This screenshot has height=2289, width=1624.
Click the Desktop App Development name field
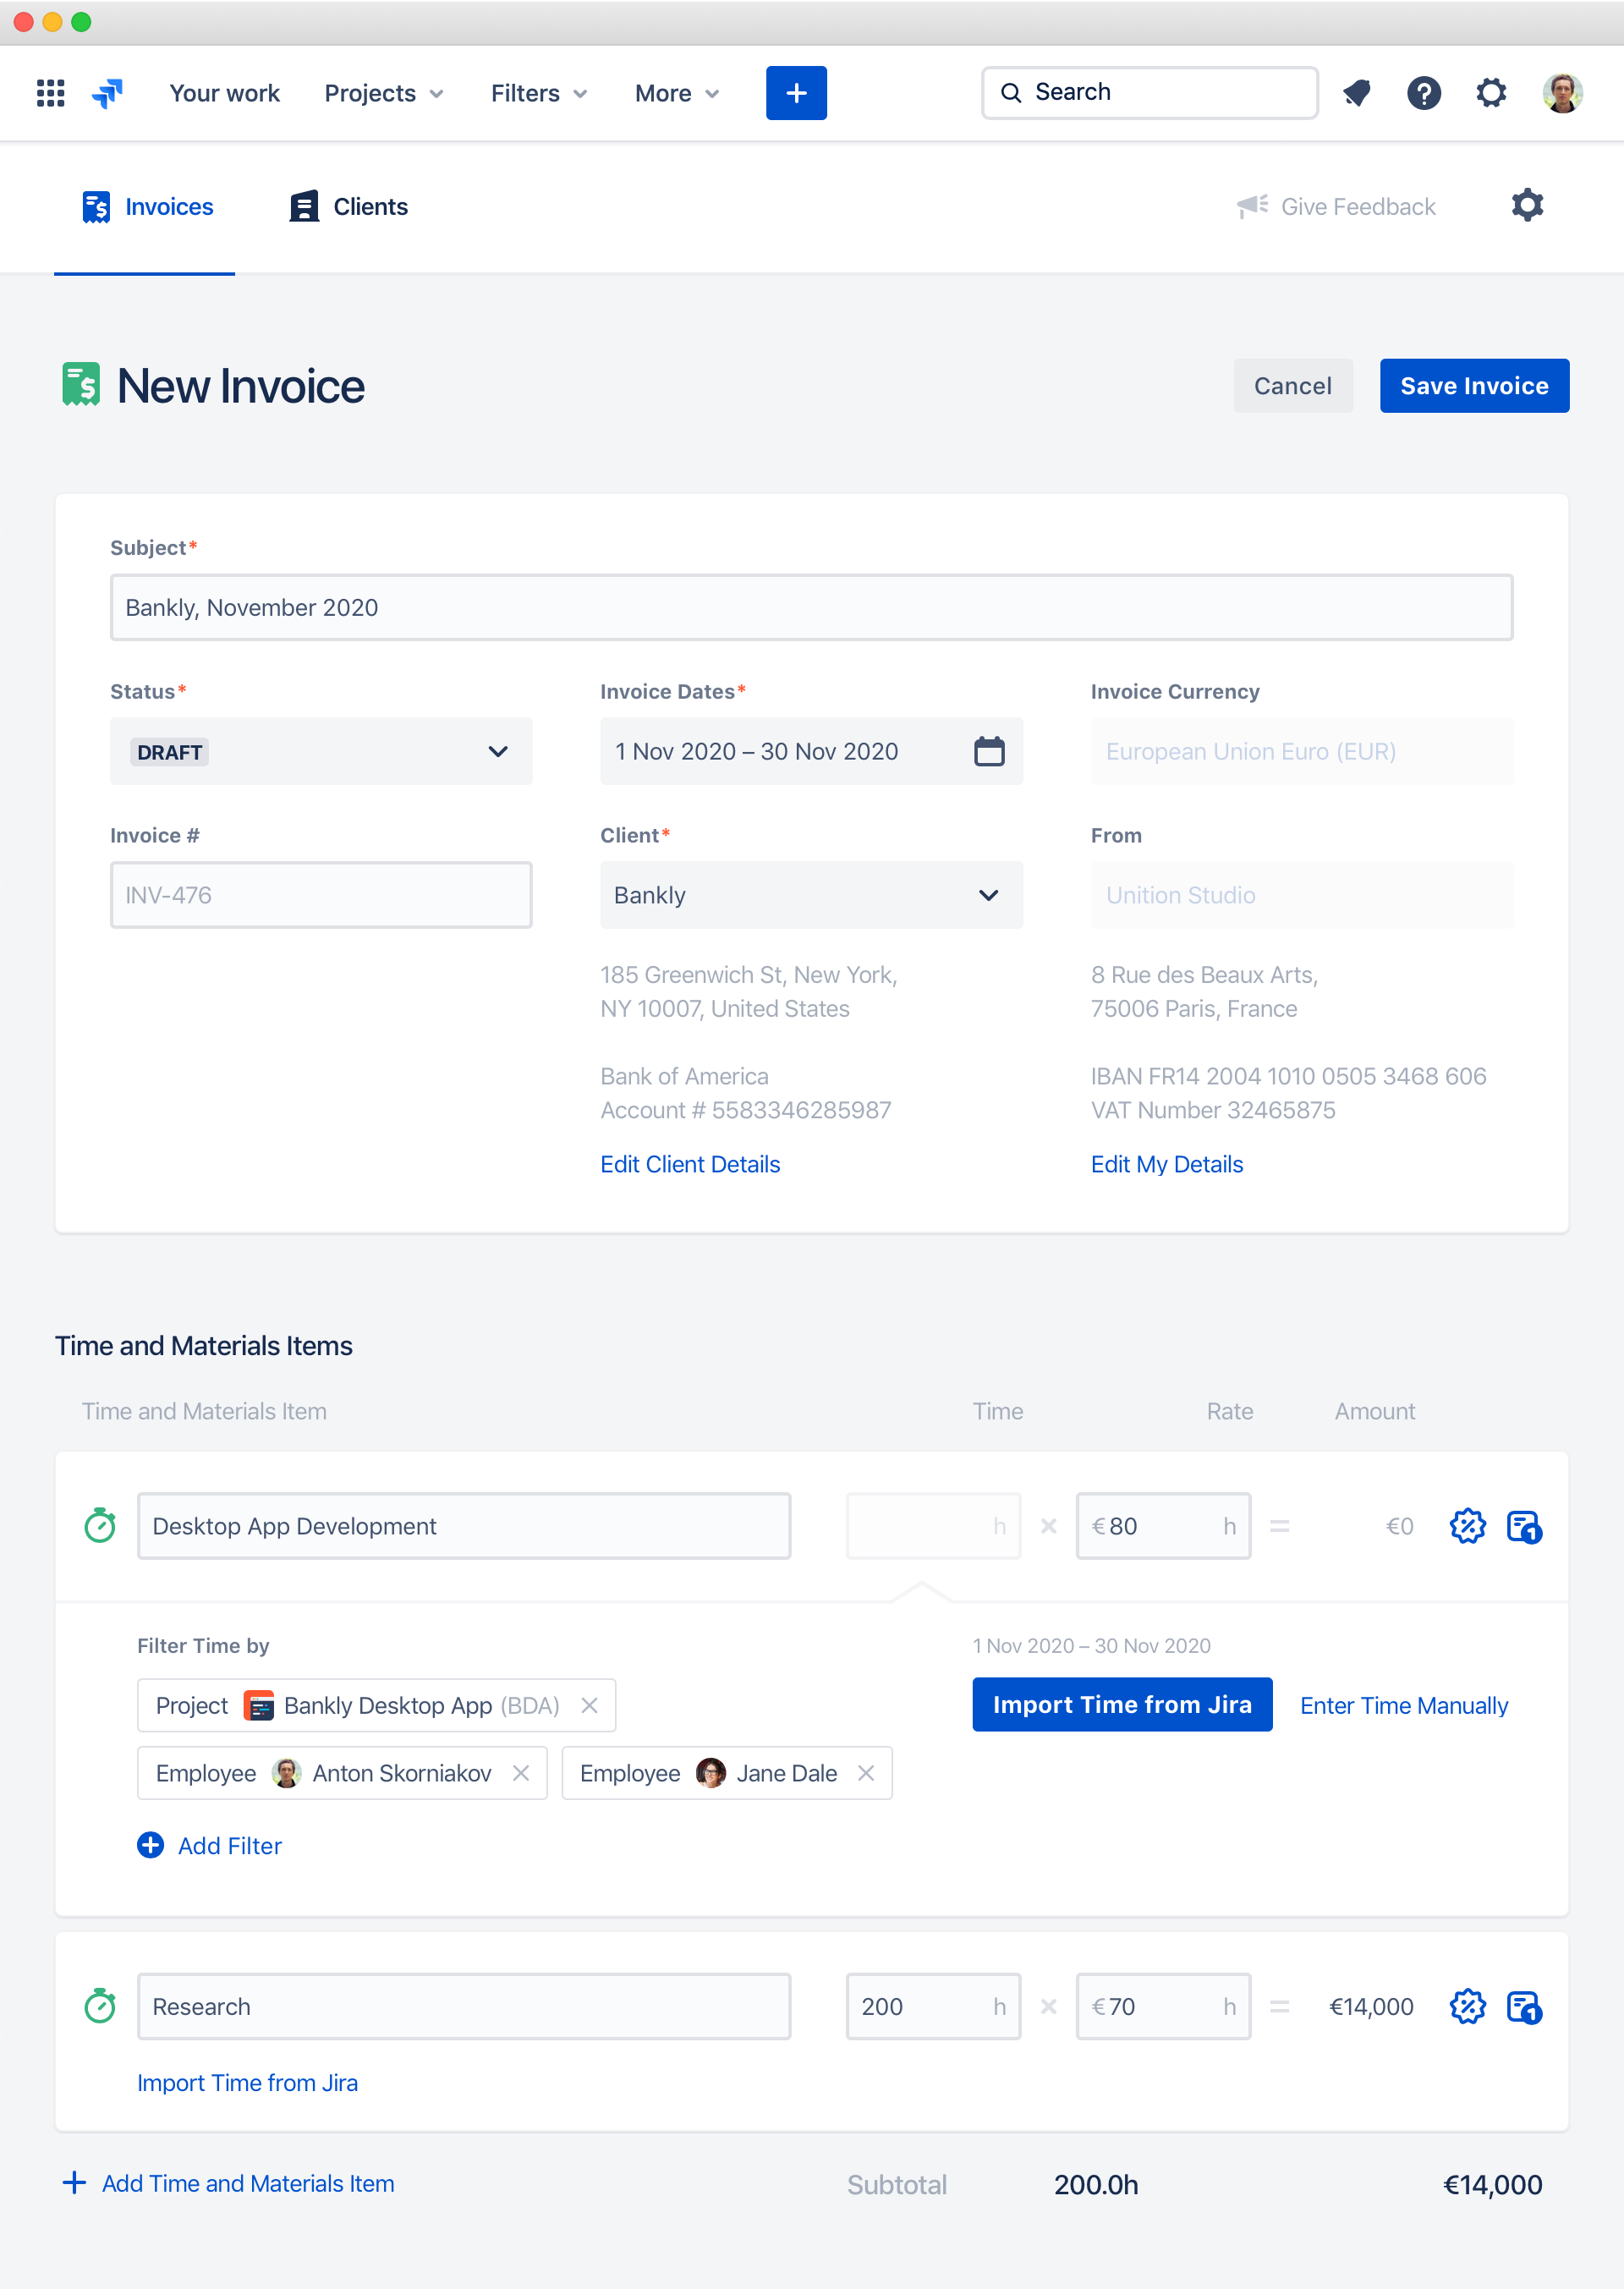pos(464,1526)
